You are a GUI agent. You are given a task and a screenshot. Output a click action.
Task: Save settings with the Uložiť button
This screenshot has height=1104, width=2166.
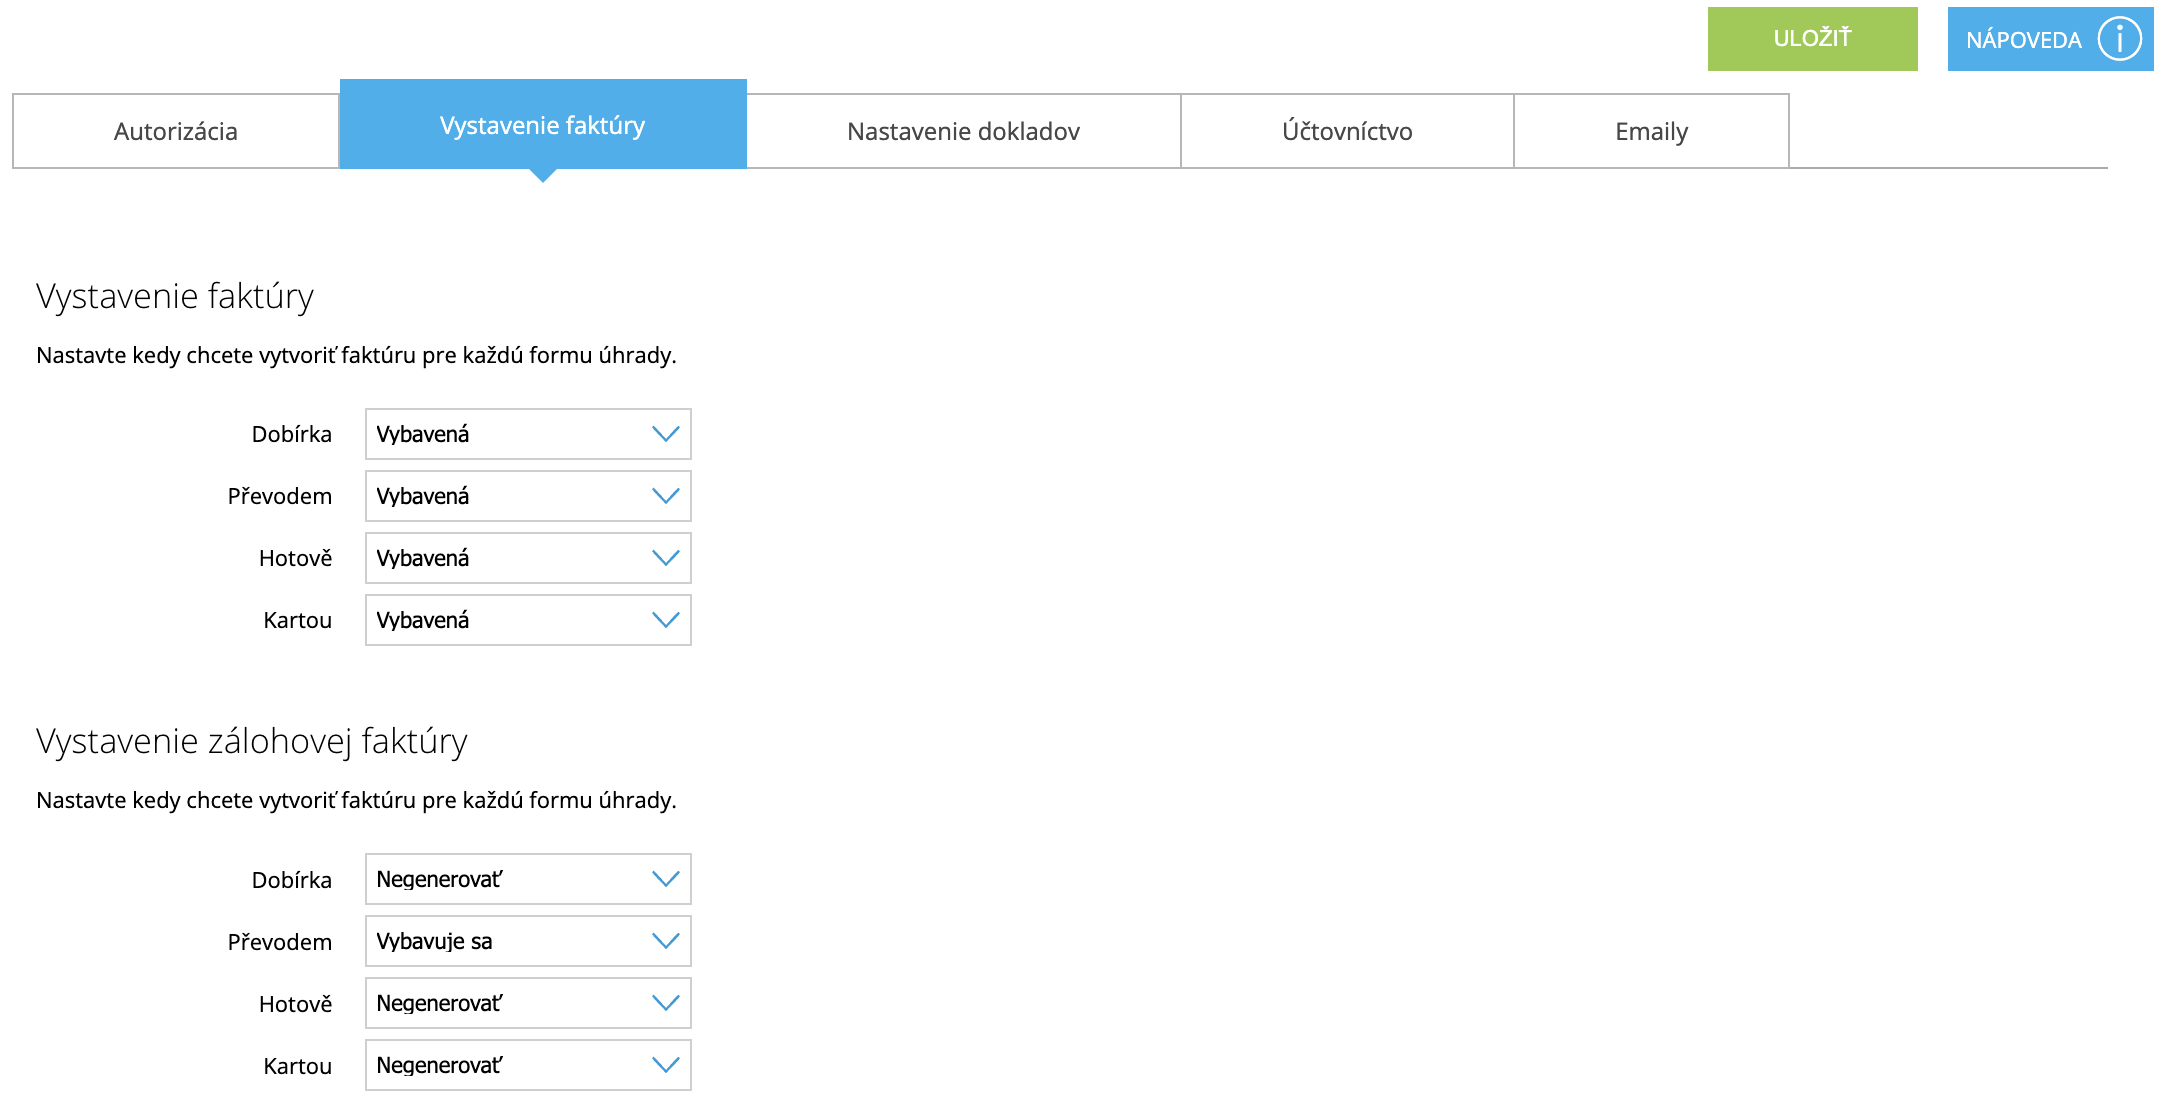(1812, 39)
